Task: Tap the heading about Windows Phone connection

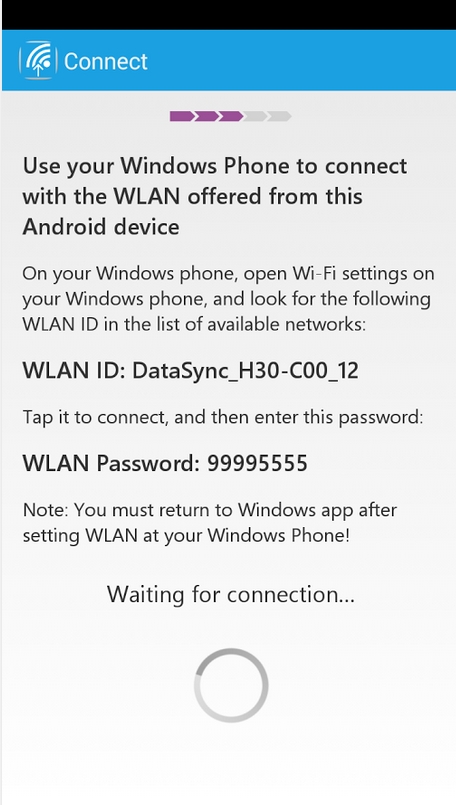Action: coord(215,197)
